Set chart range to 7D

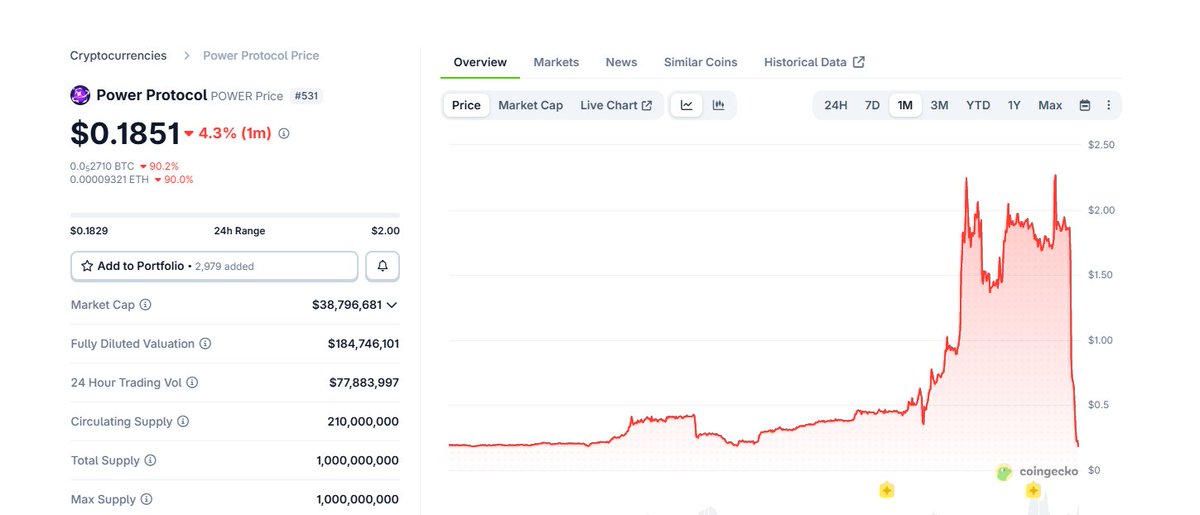pyautogui.click(x=872, y=105)
